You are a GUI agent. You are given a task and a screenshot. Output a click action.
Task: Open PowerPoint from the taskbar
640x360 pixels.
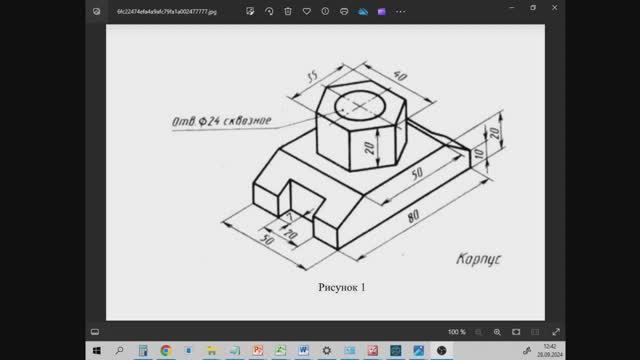tap(258, 351)
